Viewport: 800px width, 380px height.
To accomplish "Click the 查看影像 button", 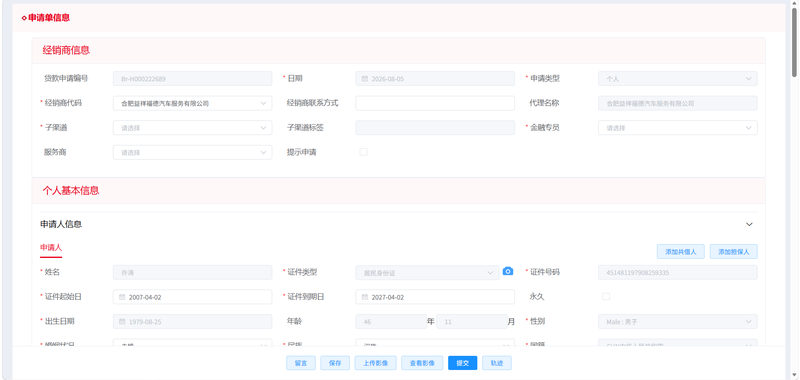I will coord(422,363).
